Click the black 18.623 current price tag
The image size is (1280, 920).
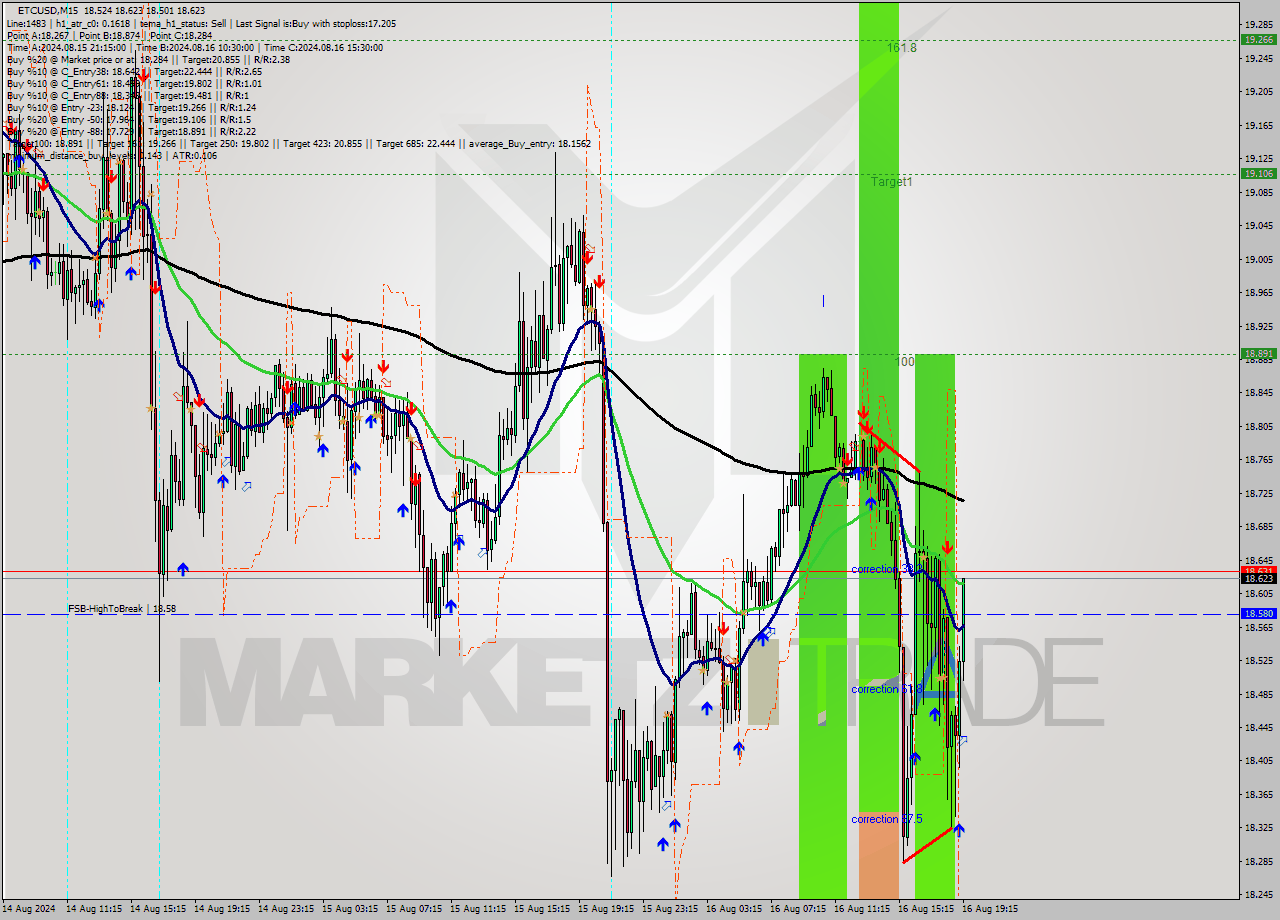(x=1258, y=578)
